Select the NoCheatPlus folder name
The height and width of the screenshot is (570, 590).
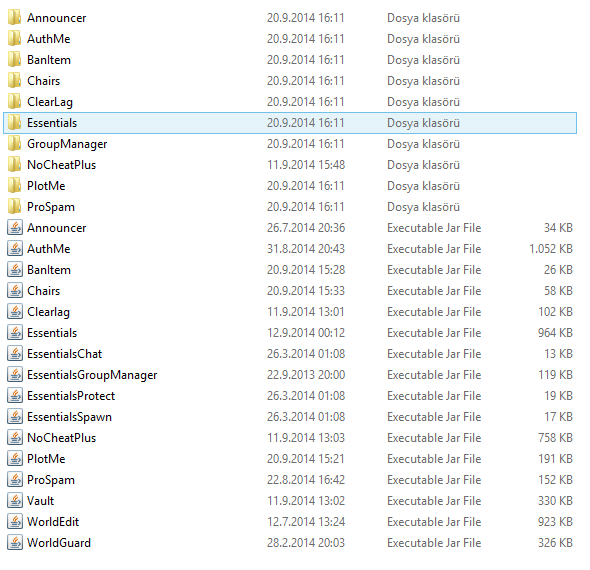62,165
